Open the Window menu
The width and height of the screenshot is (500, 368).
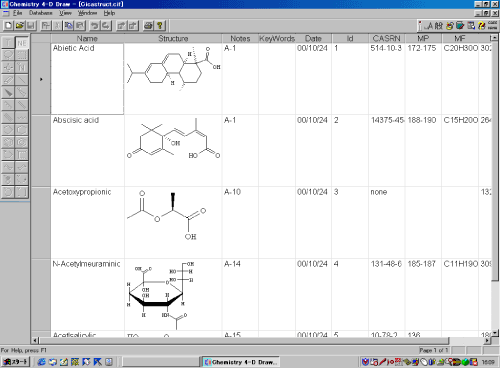point(87,13)
